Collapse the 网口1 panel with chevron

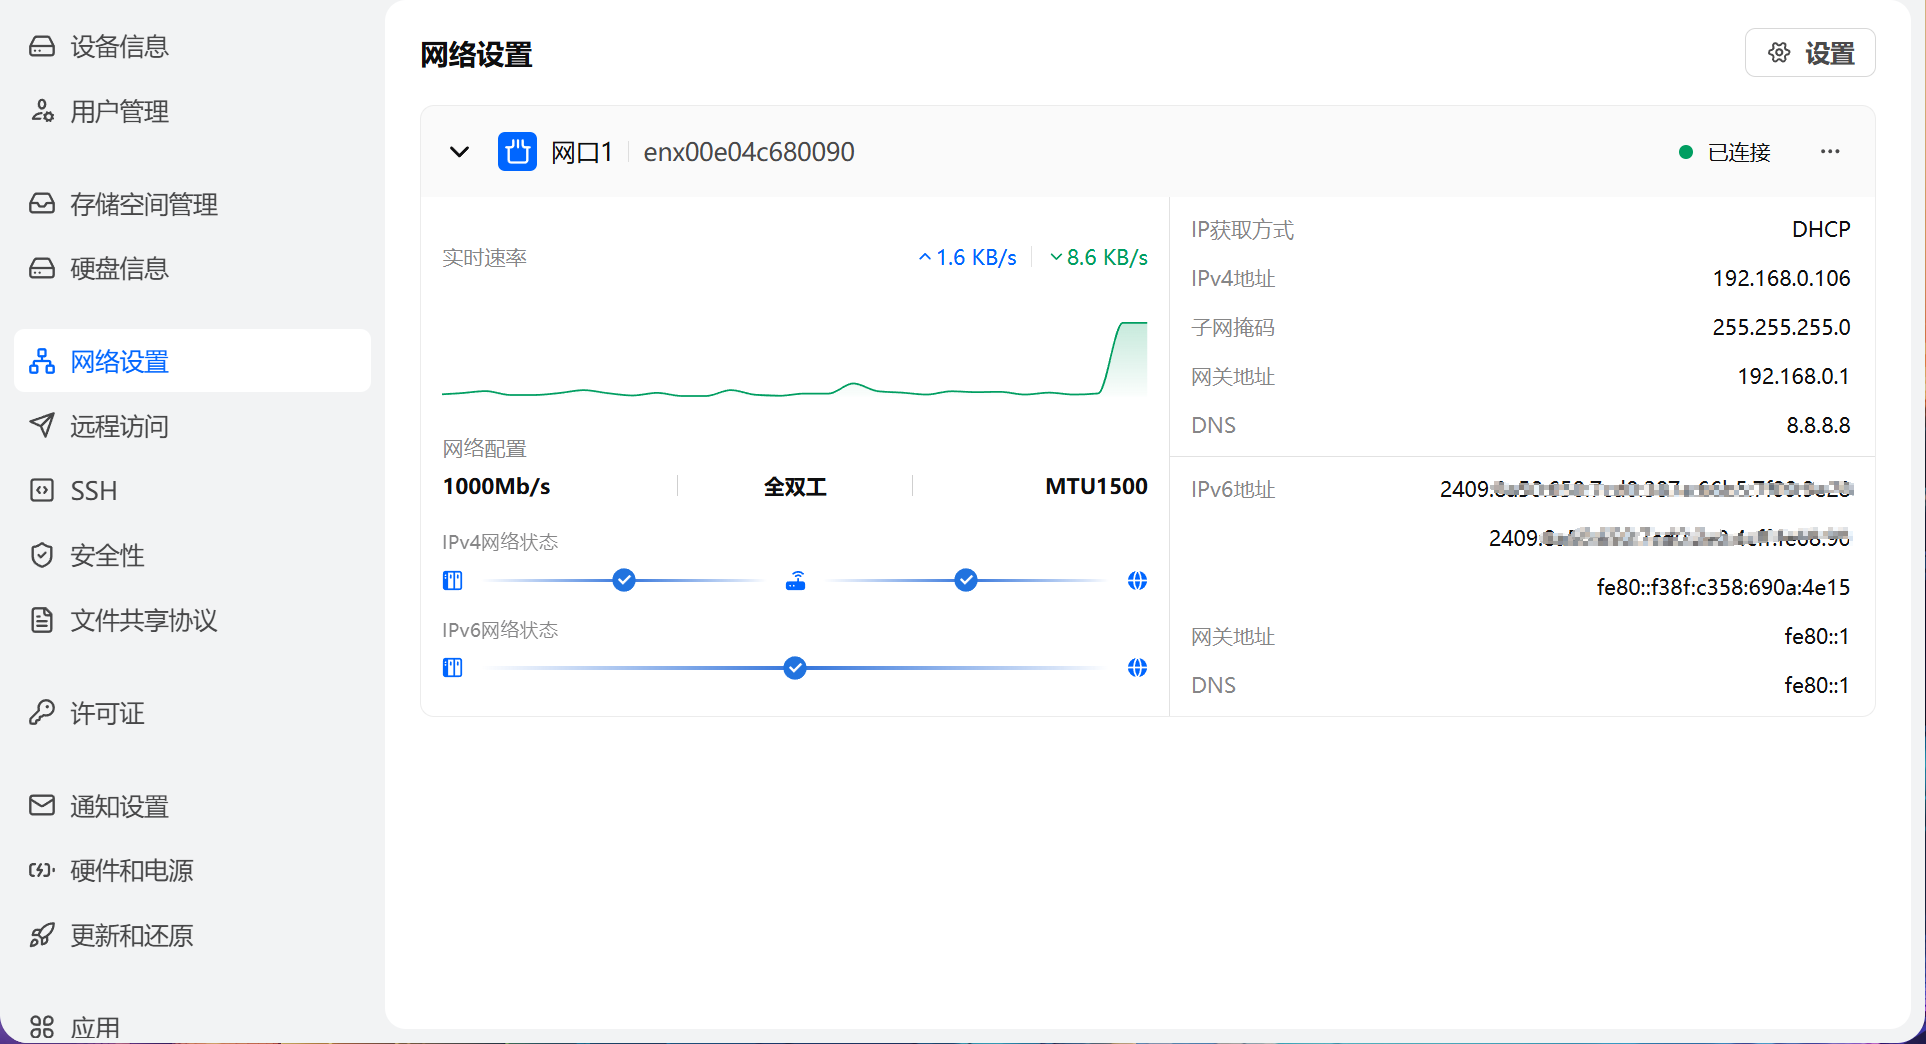[459, 152]
